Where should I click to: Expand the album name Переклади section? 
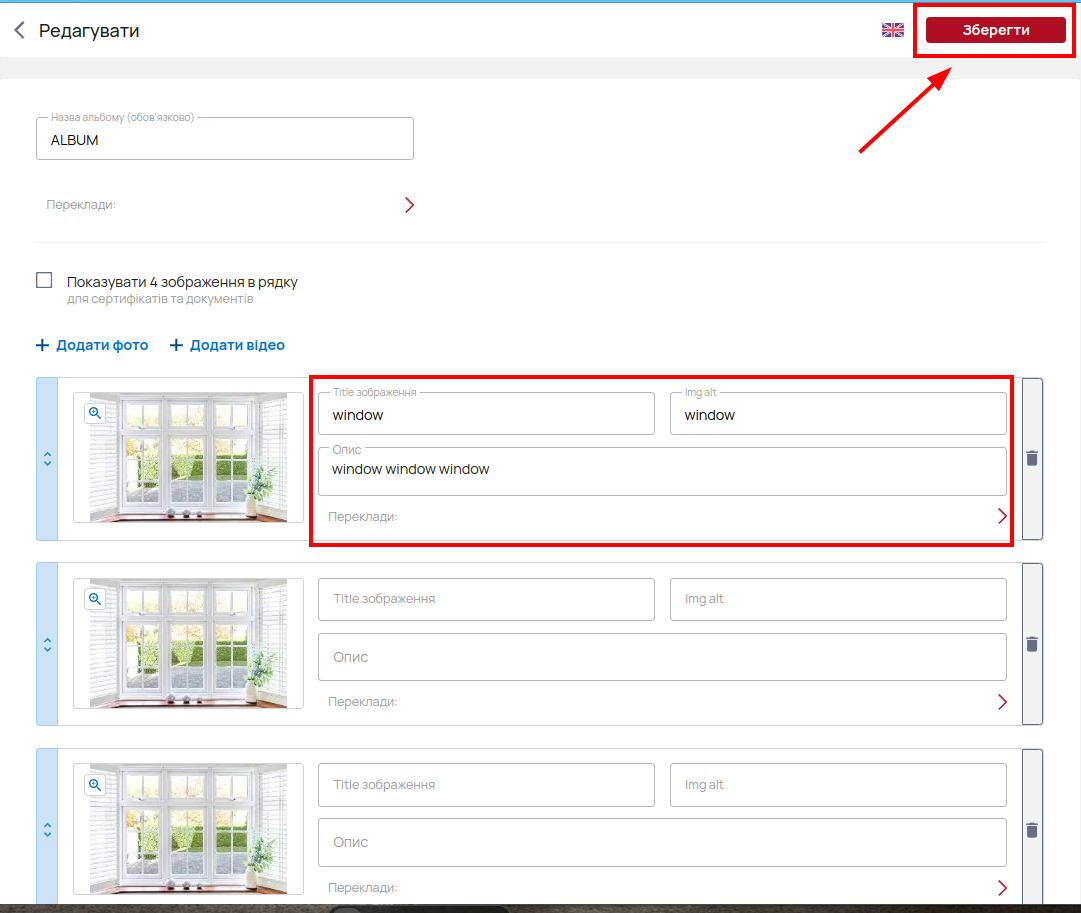410,205
